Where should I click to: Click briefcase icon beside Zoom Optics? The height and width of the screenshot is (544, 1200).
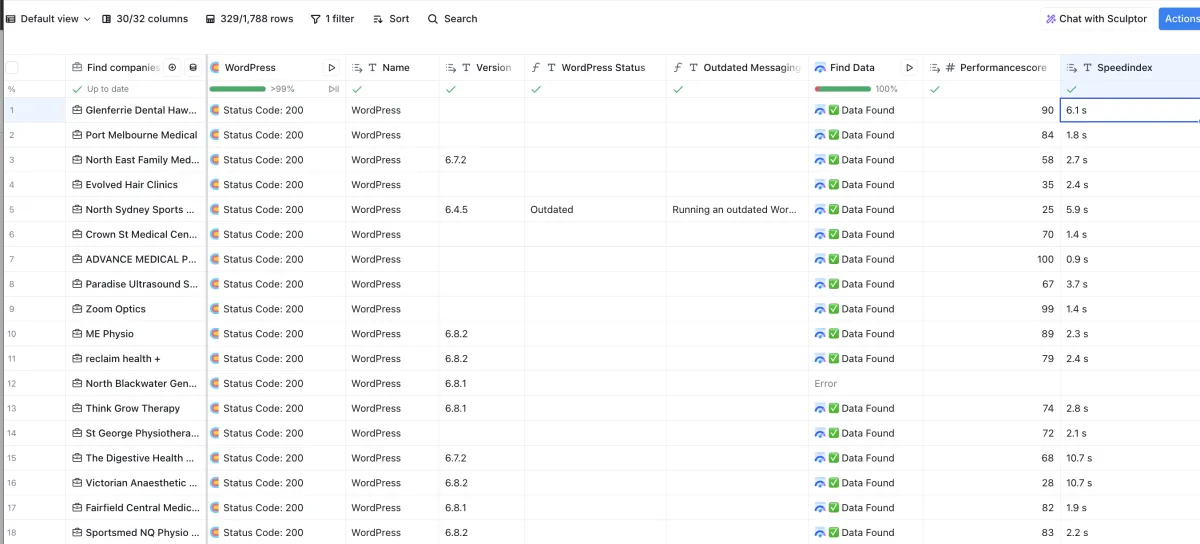tap(77, 309)
